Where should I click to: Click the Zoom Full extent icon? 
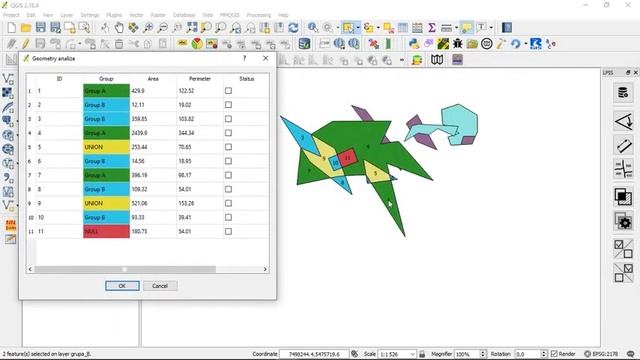click(192, 28)
